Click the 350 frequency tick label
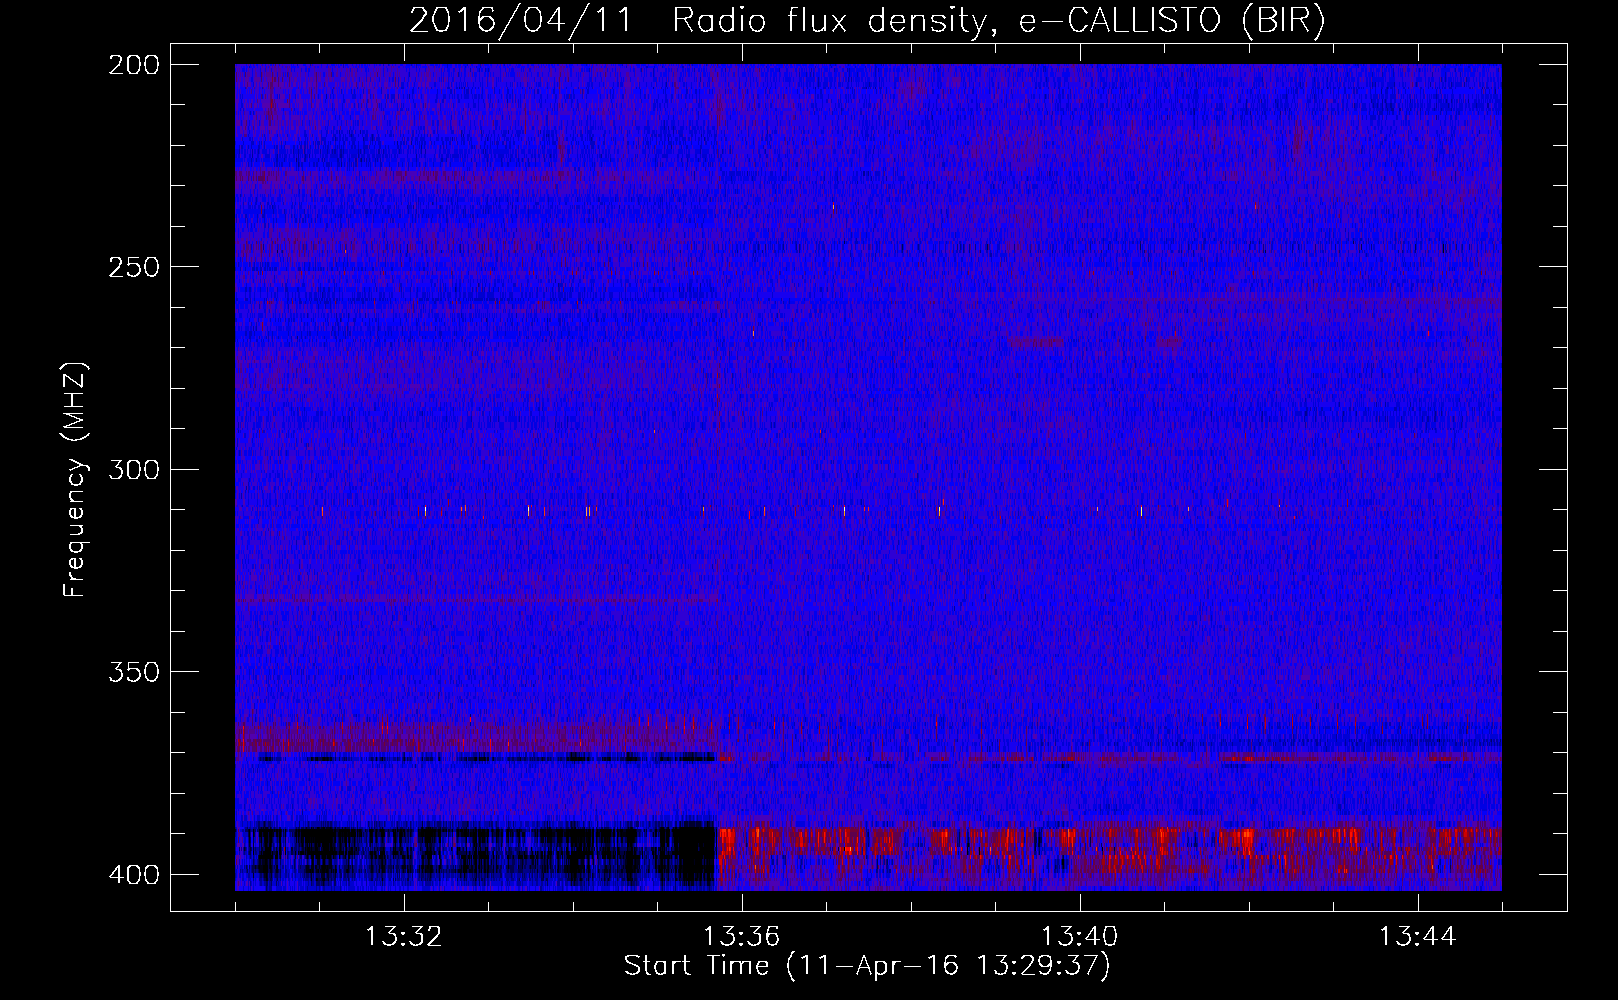This screenshot has height=1000, width=1618. pyautogui.click(x=134, y=671)
